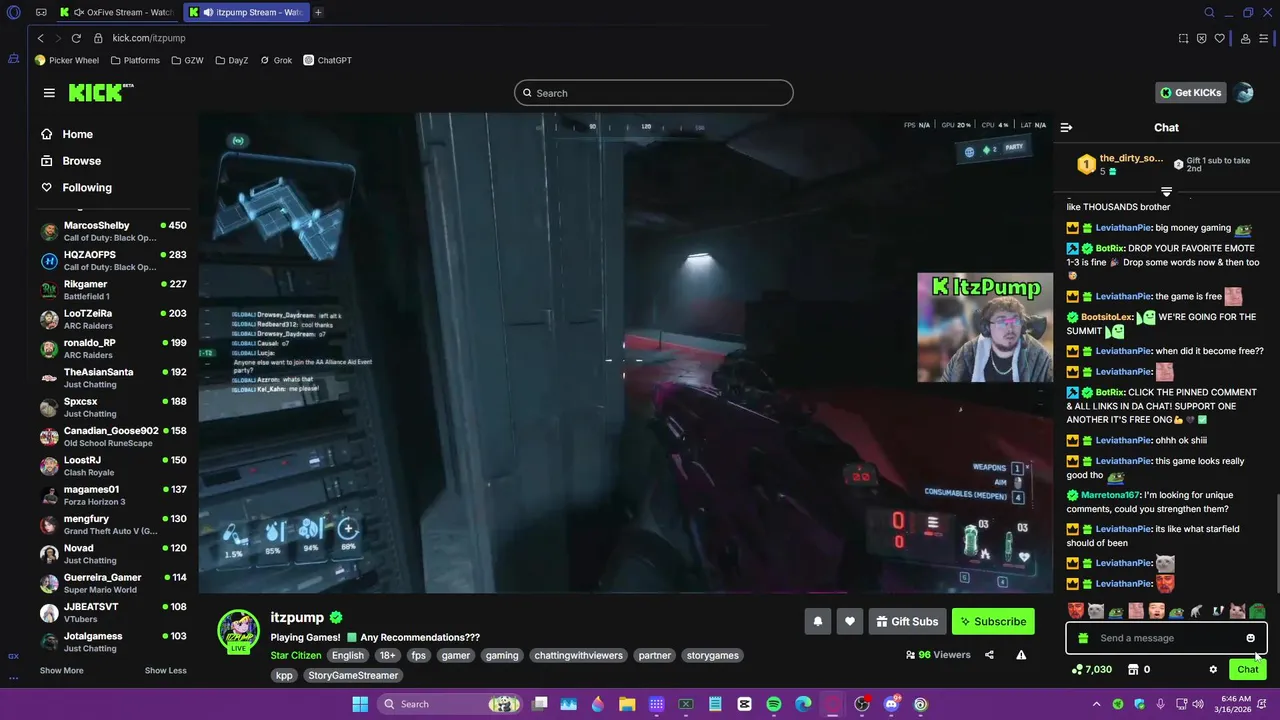Go back in browser
The width and height of the screenshot is (1280, 720).
[40, 38]
